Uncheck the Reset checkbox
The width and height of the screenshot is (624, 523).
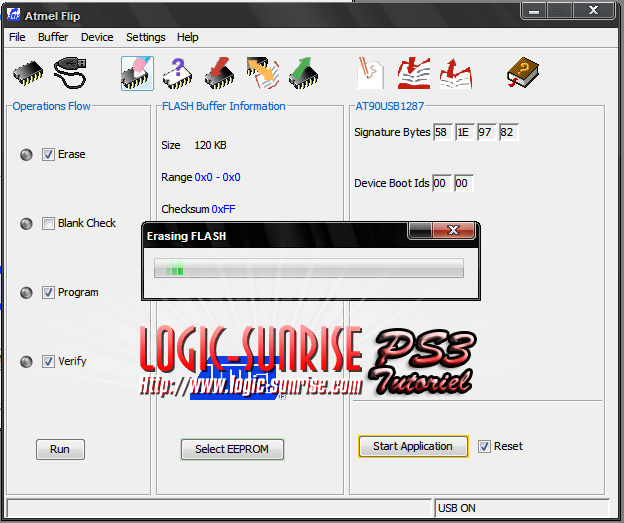pyautogui.click(x=484, y=447)
